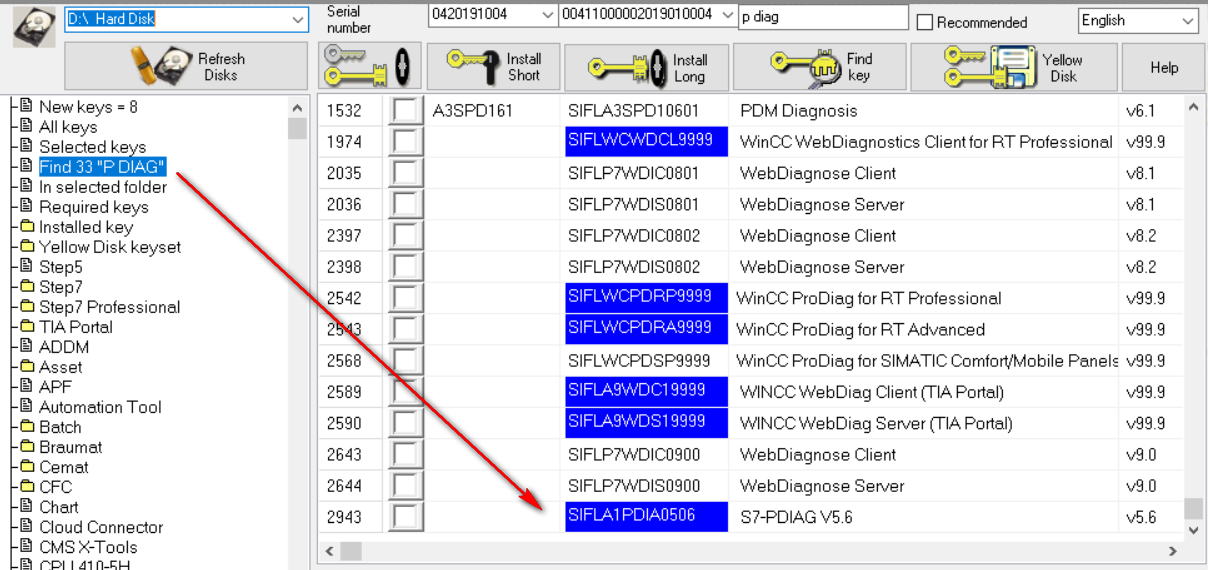Tick checkbox for row 2397
This screenshot has height=570, width=1208.
click(405, 236)
